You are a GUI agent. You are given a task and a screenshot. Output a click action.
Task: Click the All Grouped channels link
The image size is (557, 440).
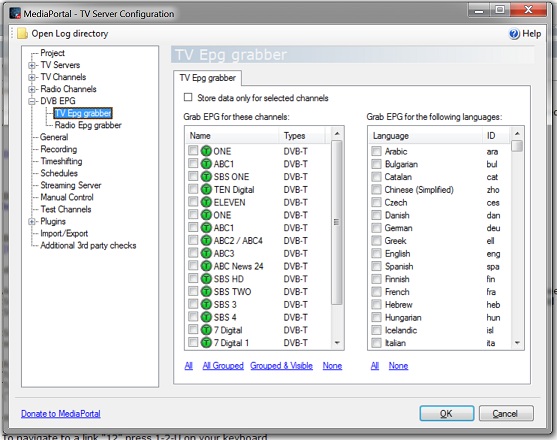[x=223, y=366]
